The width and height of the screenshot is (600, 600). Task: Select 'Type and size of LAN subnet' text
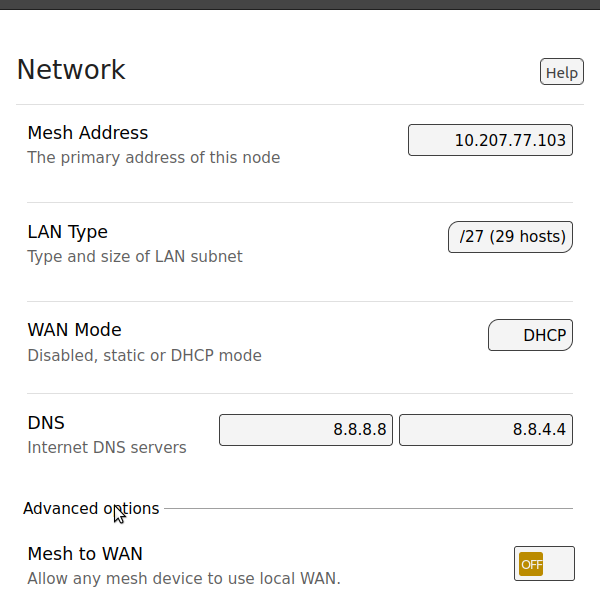[x=135, y=256]
